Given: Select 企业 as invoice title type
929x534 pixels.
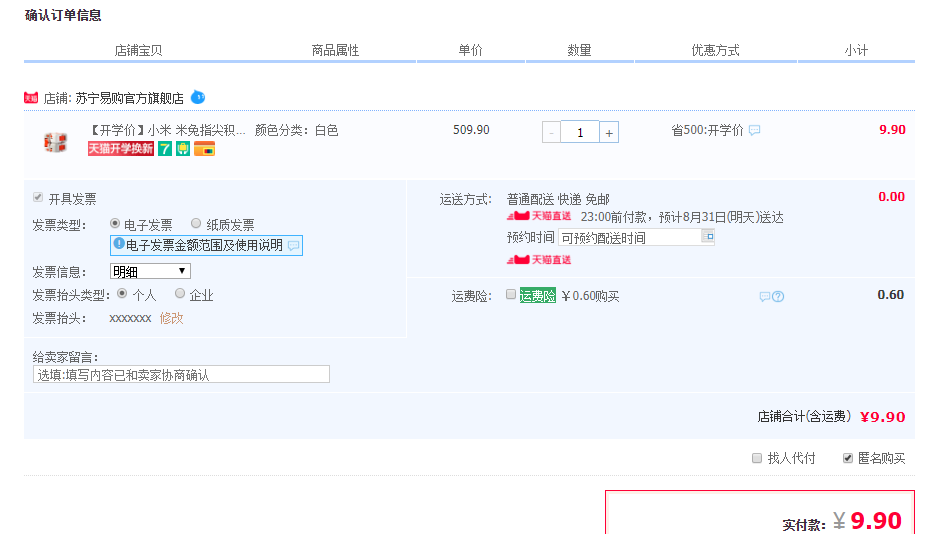Looking at the screenshot, I should pos(180,293).
